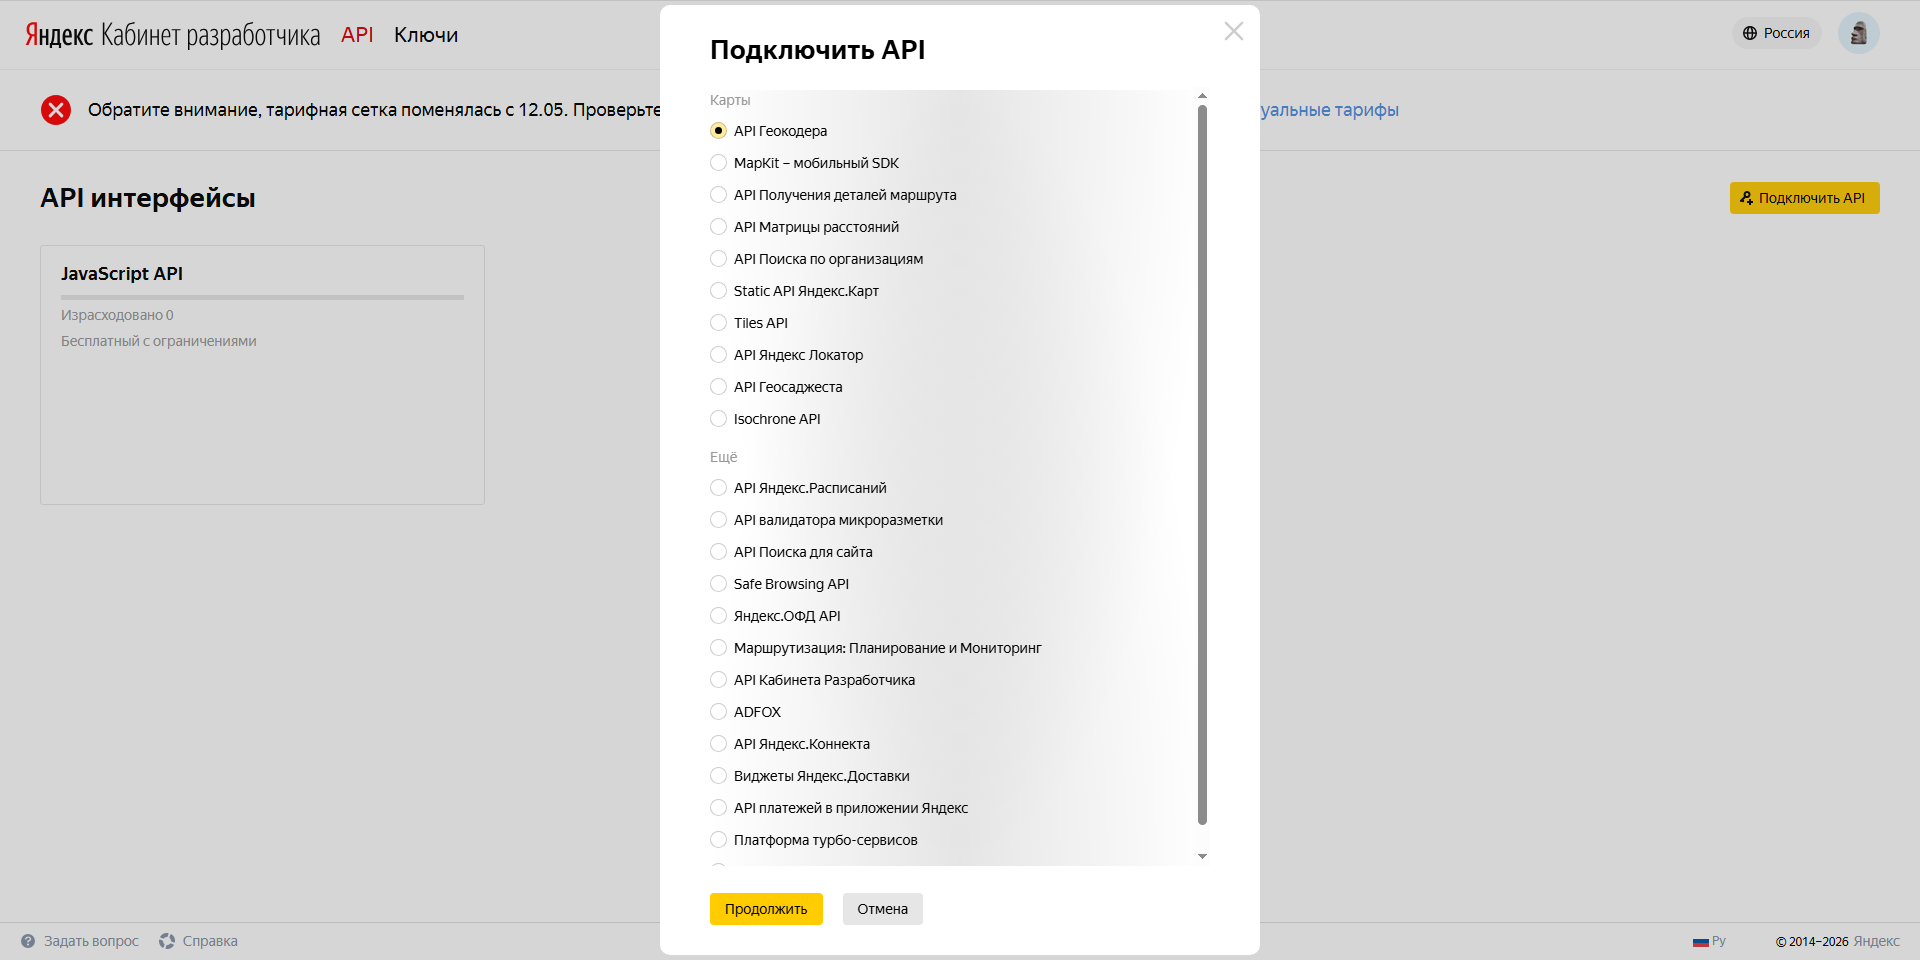Select the API Геокодера radio button
This screenshot has height=960, width=1920.
coord(718,131)
